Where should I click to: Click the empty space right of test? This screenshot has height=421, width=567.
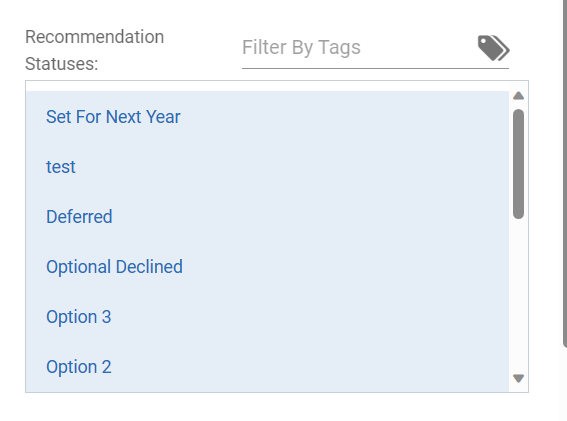[292, 167]
